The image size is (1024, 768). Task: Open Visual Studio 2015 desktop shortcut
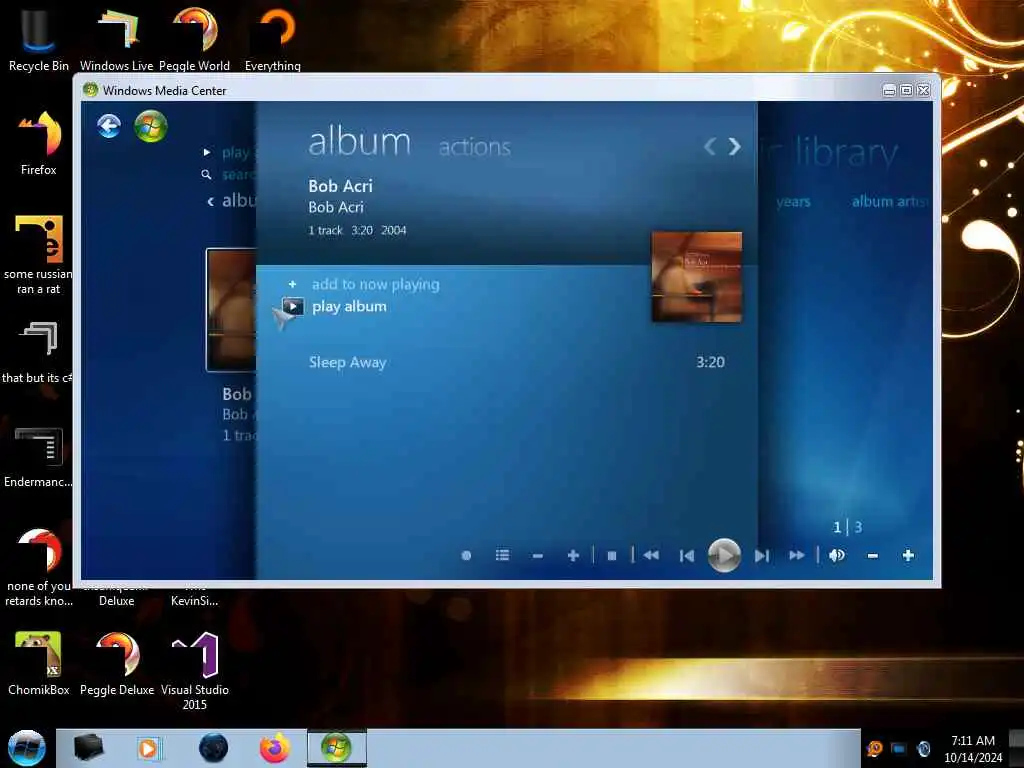[195, 670]
